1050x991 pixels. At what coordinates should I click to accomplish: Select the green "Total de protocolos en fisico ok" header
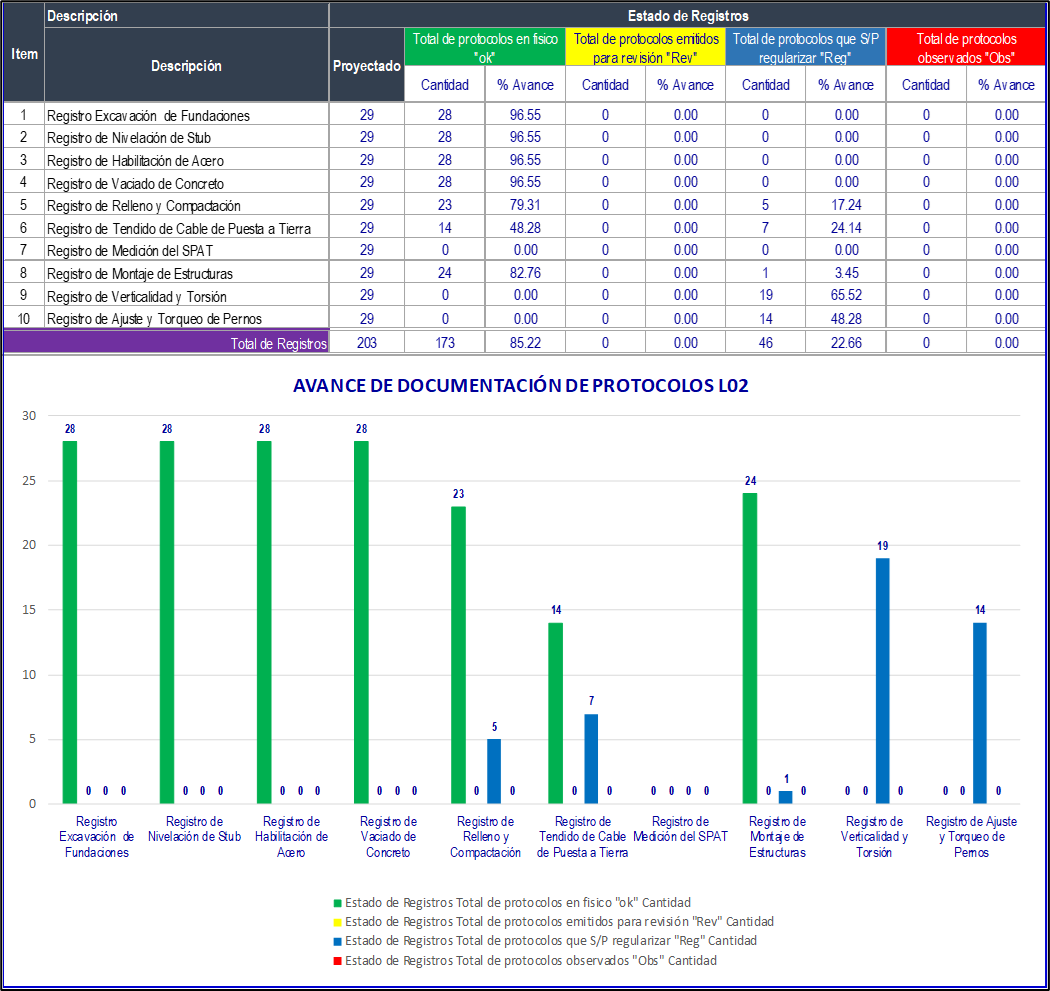point(484,46)
